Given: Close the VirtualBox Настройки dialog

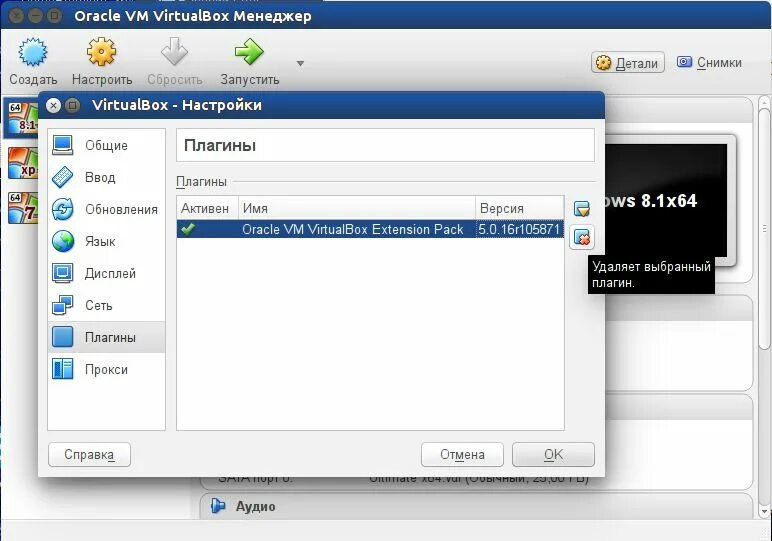Looking at the screenshot, I should [53, 105].
